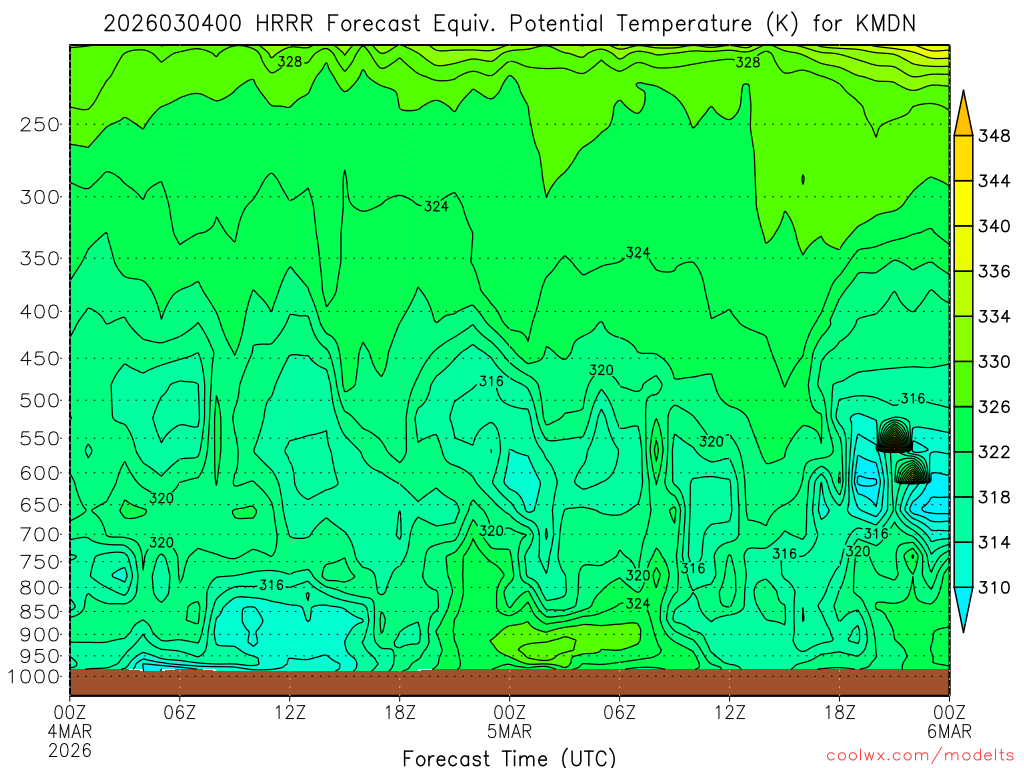Click the 318 colorbar value
Image resolution: width=1024 pixels, height=768 pixels.
pyautogui.click(x=994, y=497)
